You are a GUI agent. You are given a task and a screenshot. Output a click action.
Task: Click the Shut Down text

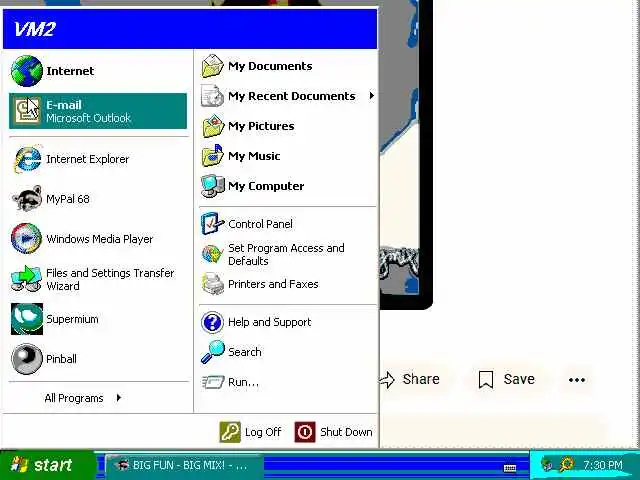tap(346, 432)
